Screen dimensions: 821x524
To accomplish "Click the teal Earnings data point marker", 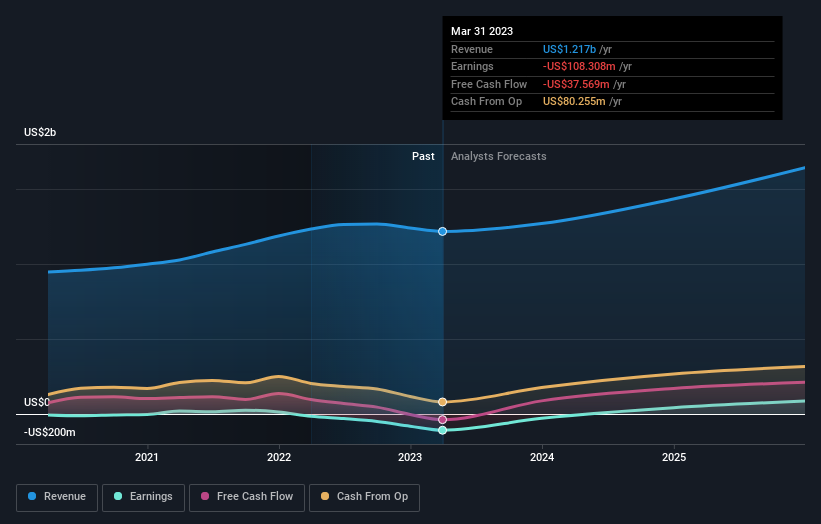I will pos(442,430).
